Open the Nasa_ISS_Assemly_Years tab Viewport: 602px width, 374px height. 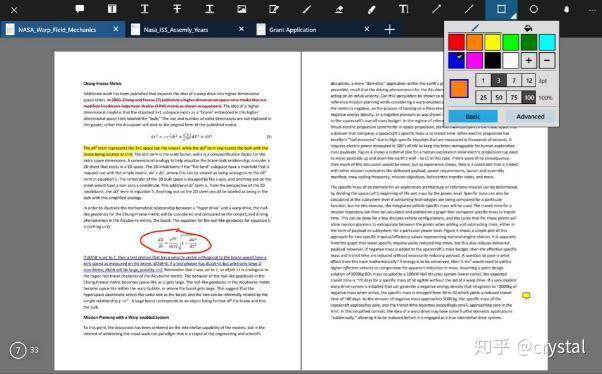(176, 30)
